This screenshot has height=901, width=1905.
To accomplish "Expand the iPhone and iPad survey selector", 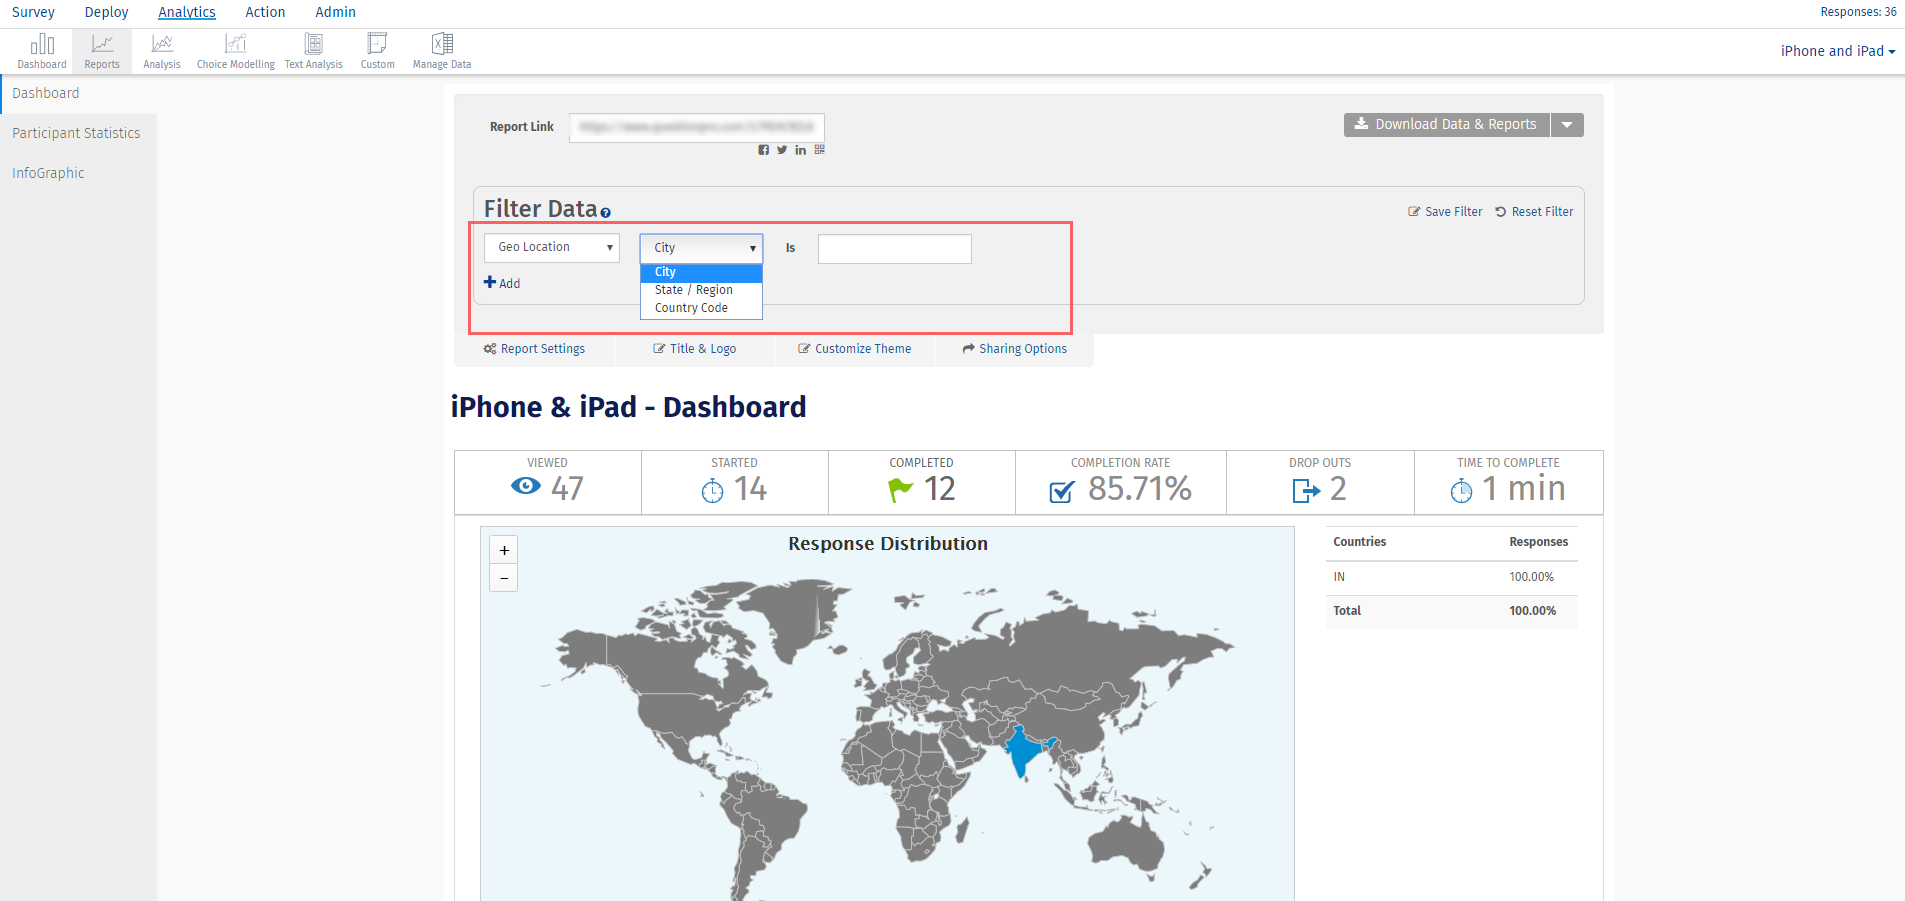I will click(x=1836, y=50).
